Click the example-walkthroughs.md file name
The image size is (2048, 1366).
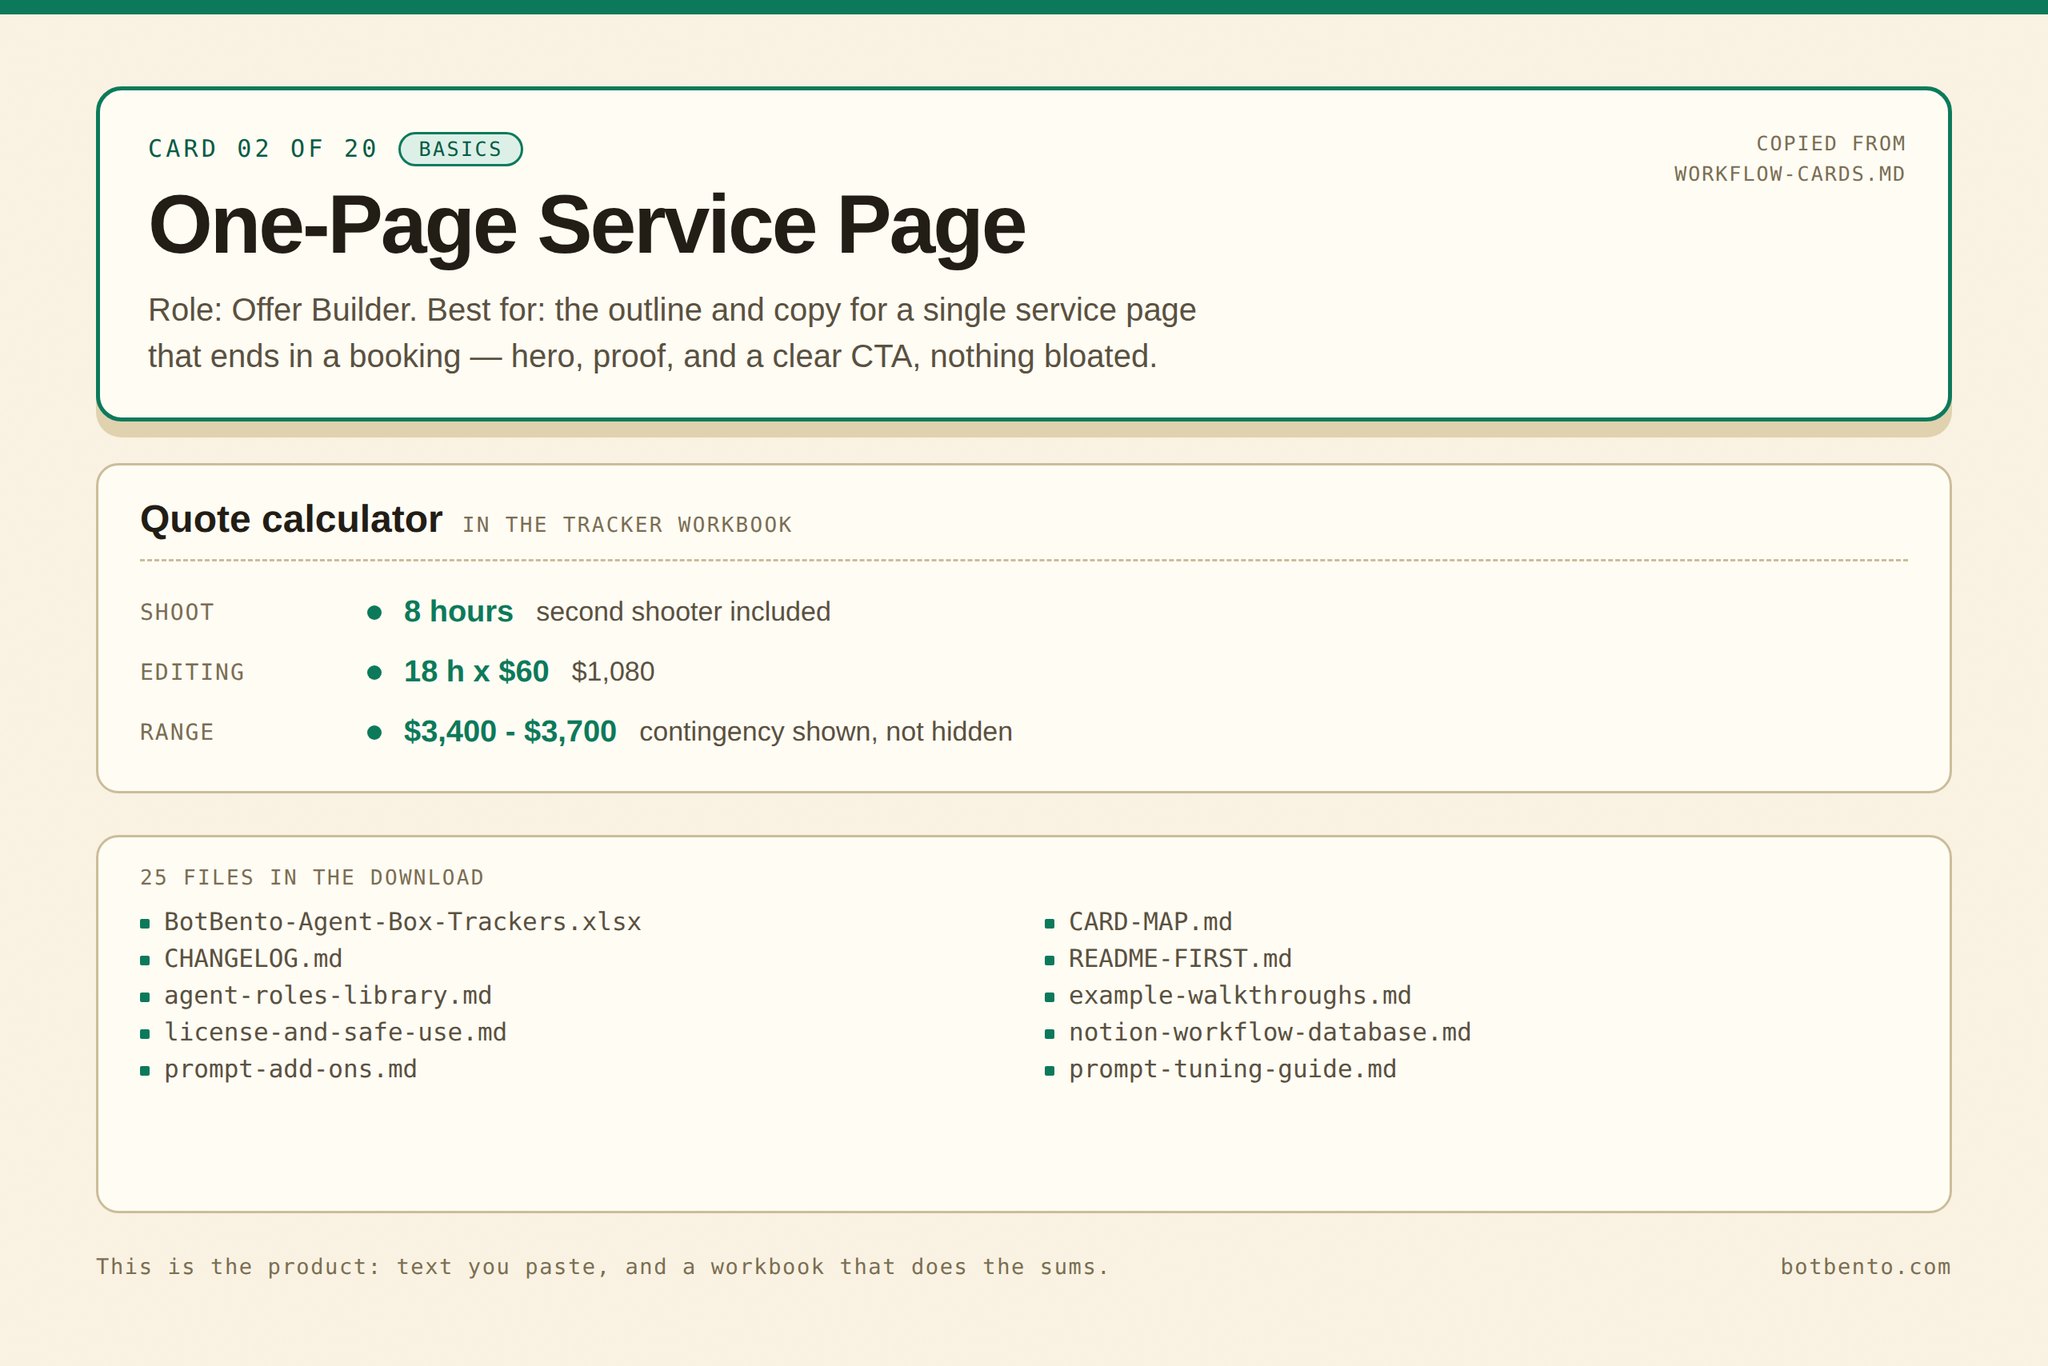pos(1240,996)
